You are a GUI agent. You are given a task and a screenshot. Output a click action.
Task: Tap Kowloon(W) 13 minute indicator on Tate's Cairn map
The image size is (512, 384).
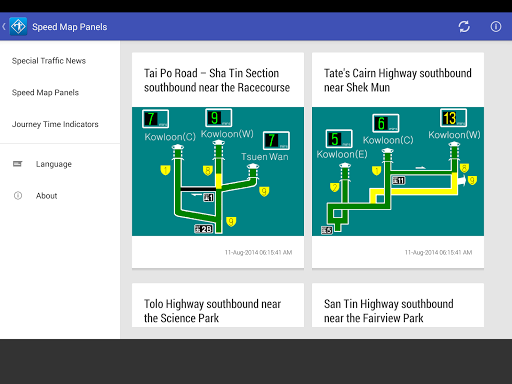(x=453, y=118)
